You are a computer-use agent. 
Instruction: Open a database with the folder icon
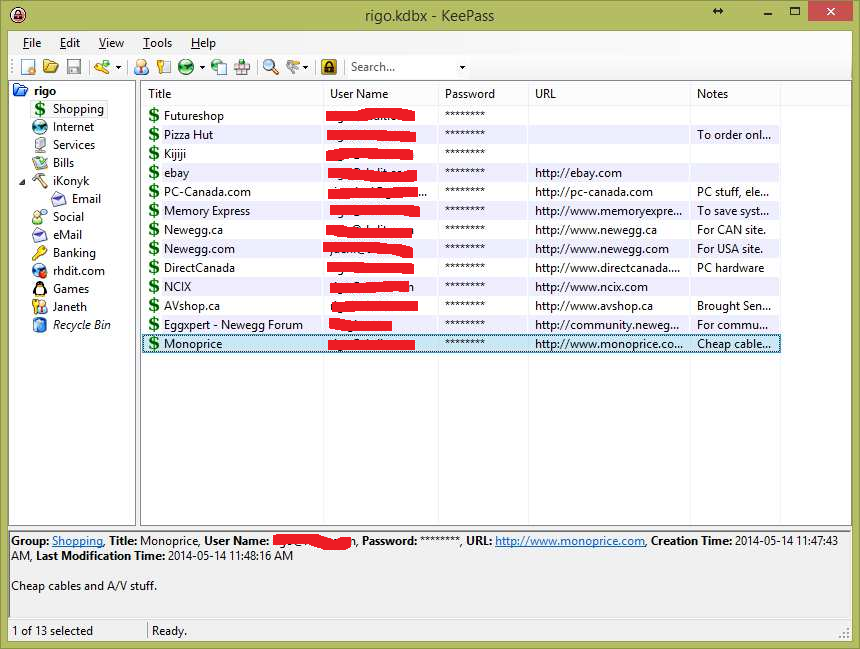[50, 67]
